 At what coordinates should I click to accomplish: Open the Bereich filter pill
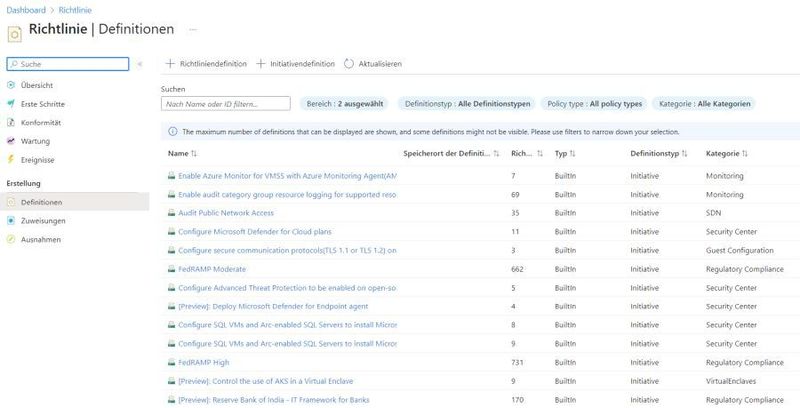(x=344, y=104)
